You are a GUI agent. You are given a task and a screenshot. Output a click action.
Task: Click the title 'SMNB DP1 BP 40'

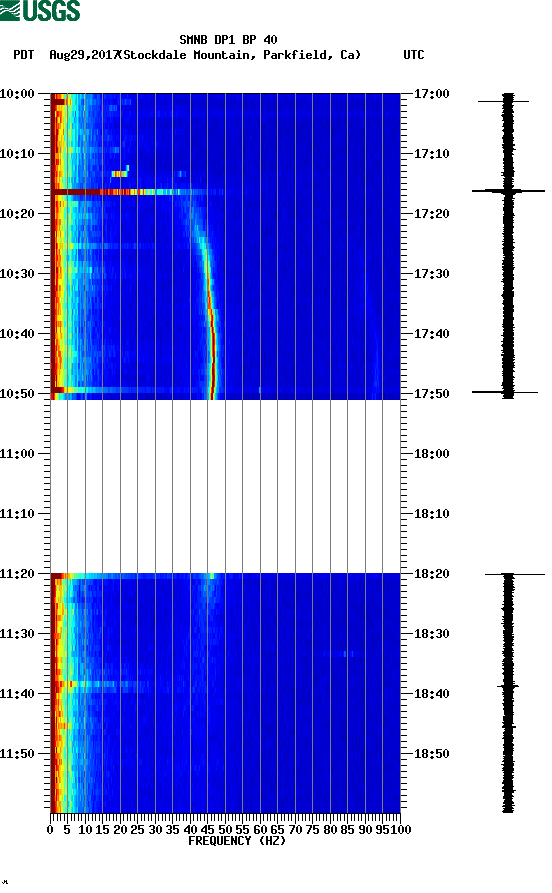point(228,40)
